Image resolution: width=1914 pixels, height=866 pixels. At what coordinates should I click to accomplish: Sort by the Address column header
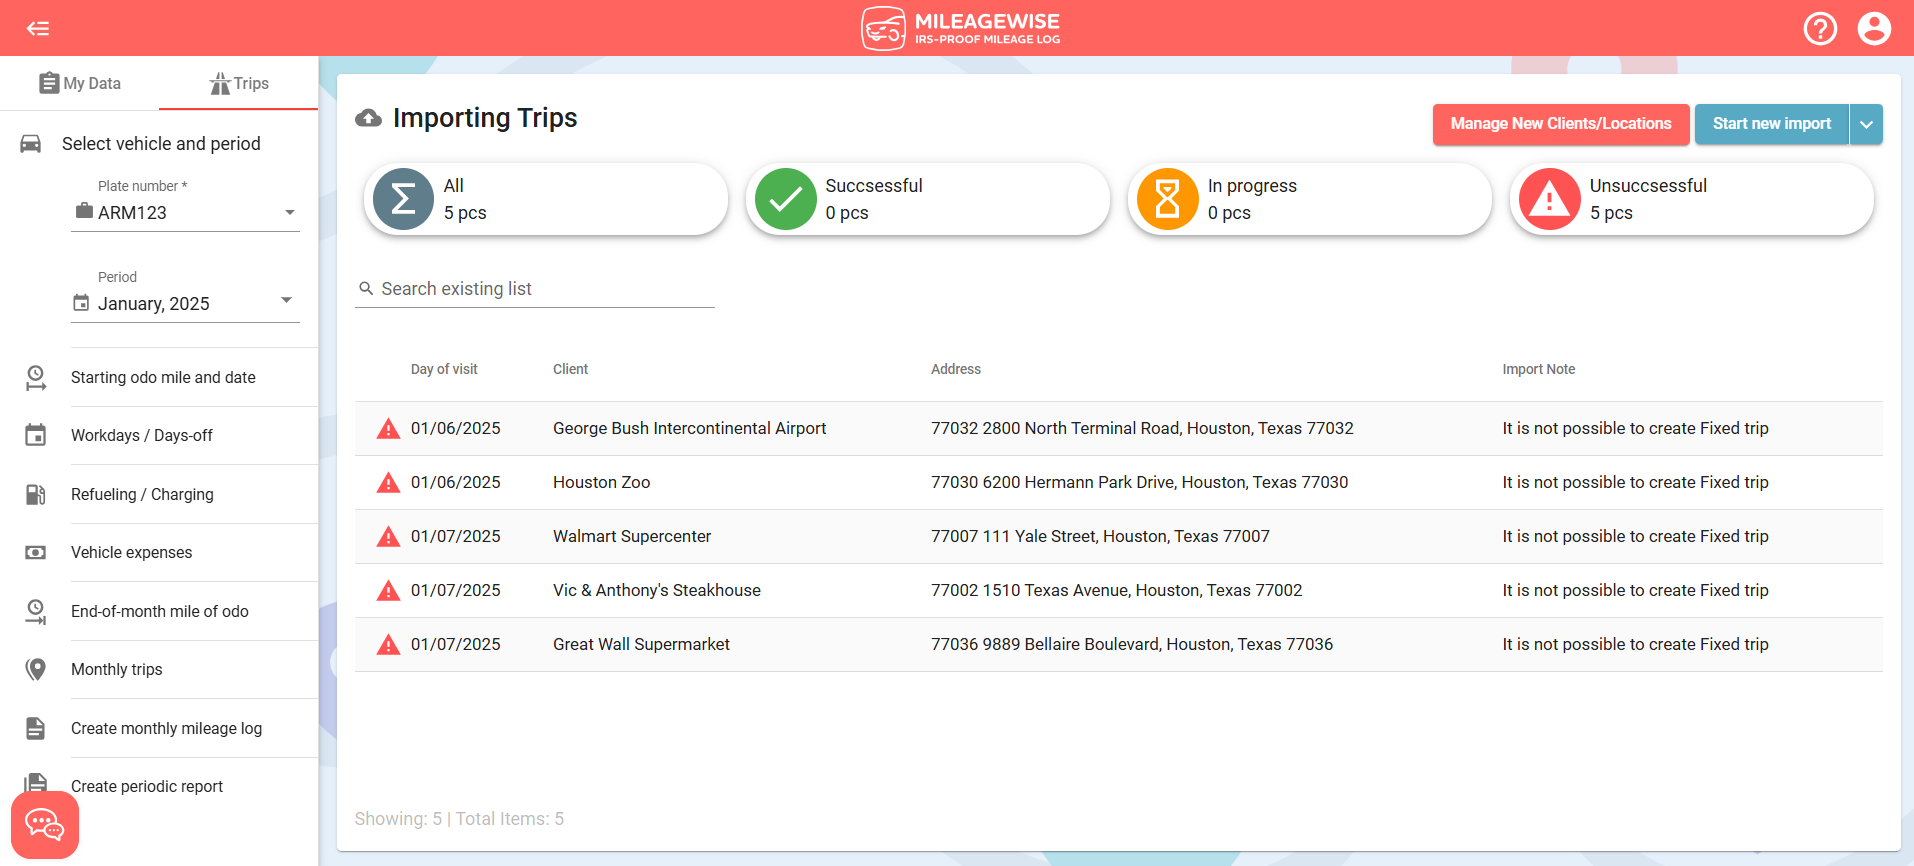pyautogui.click(x=956, y=369)
